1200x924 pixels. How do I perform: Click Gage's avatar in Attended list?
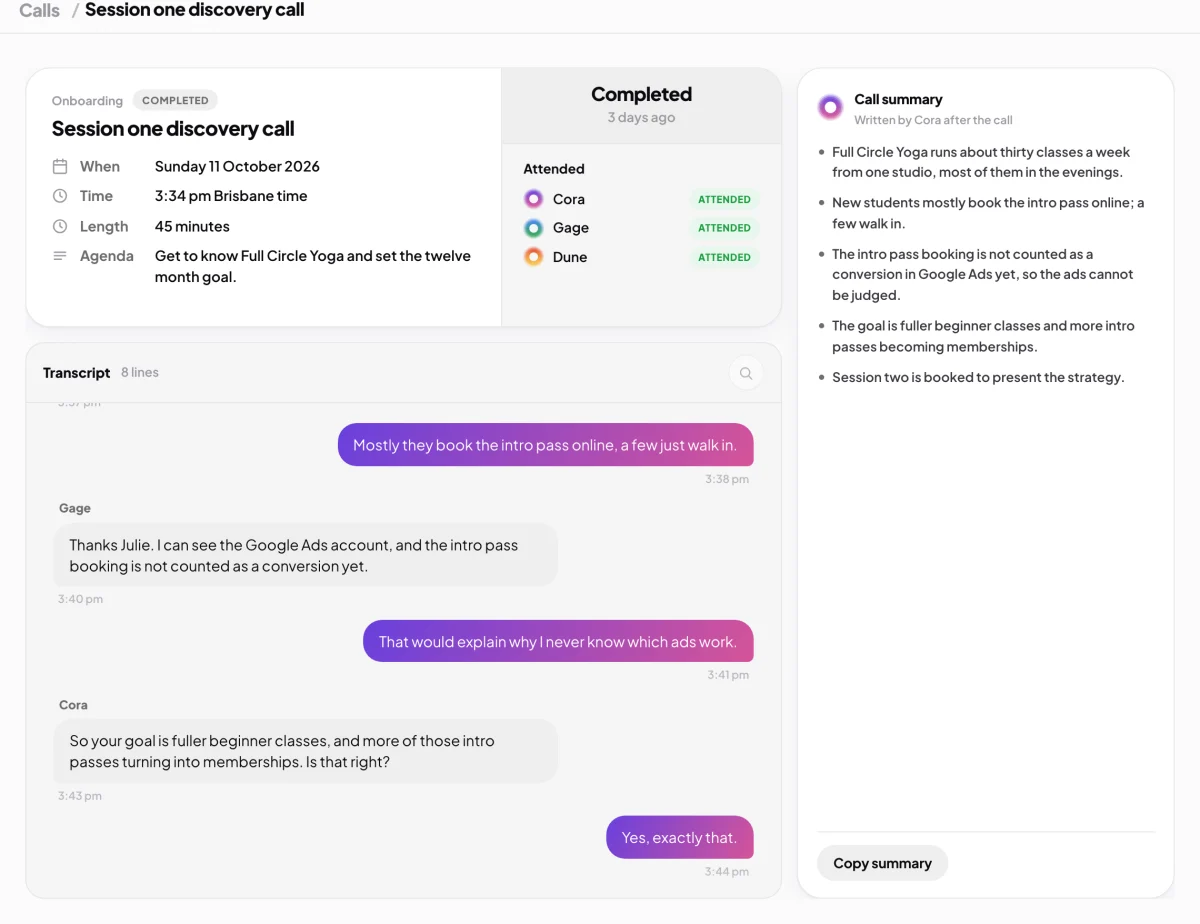point(534,228)
